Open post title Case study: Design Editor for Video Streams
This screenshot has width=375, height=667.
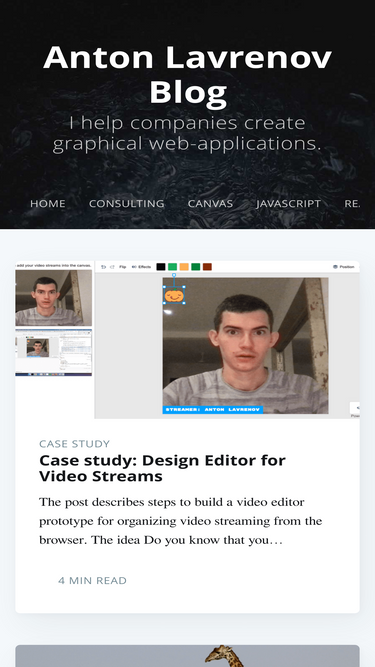tap(162, 468)
